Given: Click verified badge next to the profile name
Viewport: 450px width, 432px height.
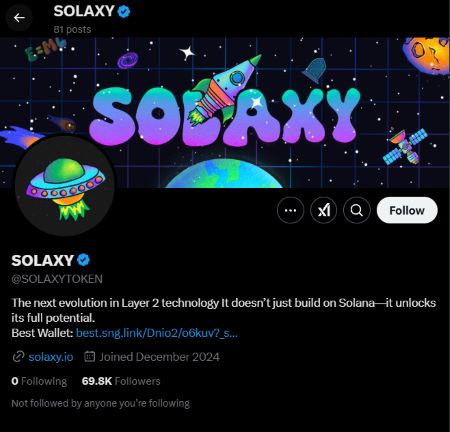Looking at the screenshot, I should 83,260.
